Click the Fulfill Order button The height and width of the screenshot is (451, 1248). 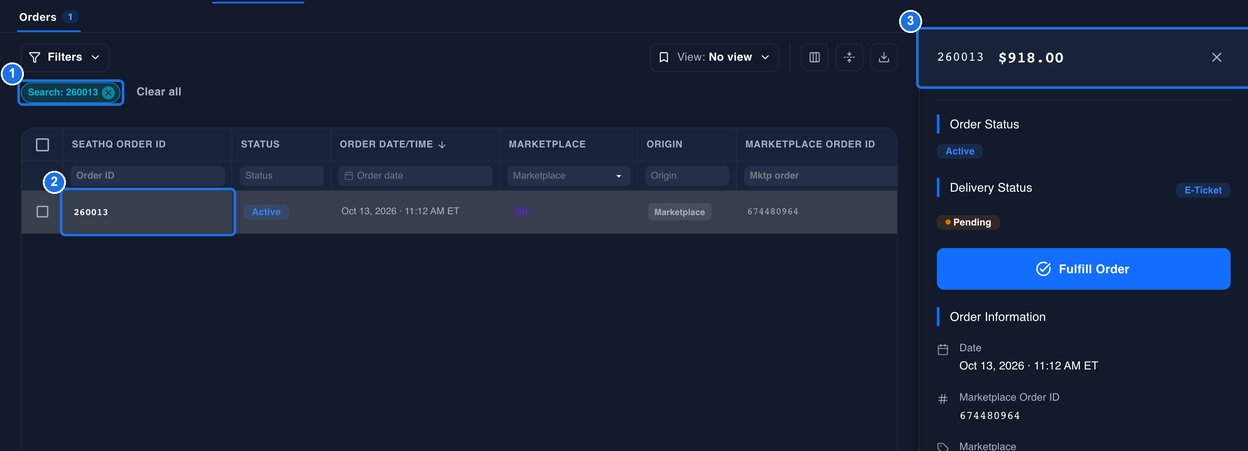[1083, 269]
